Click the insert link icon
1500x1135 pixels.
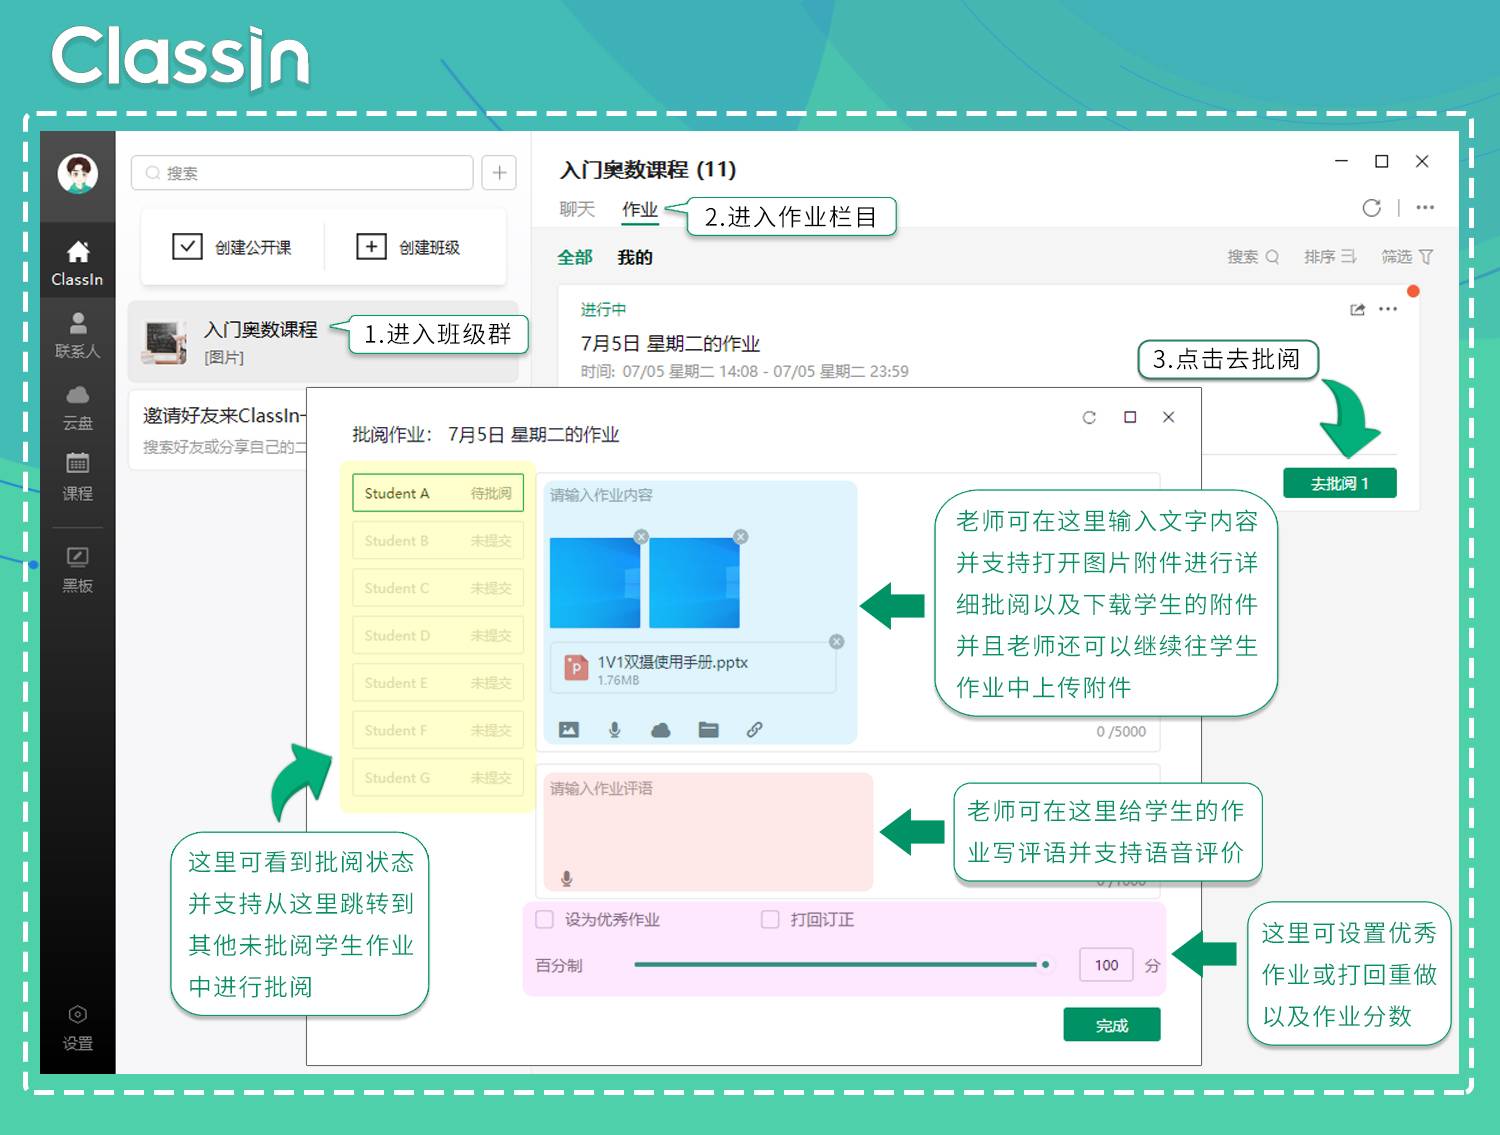tap(755, 730)
